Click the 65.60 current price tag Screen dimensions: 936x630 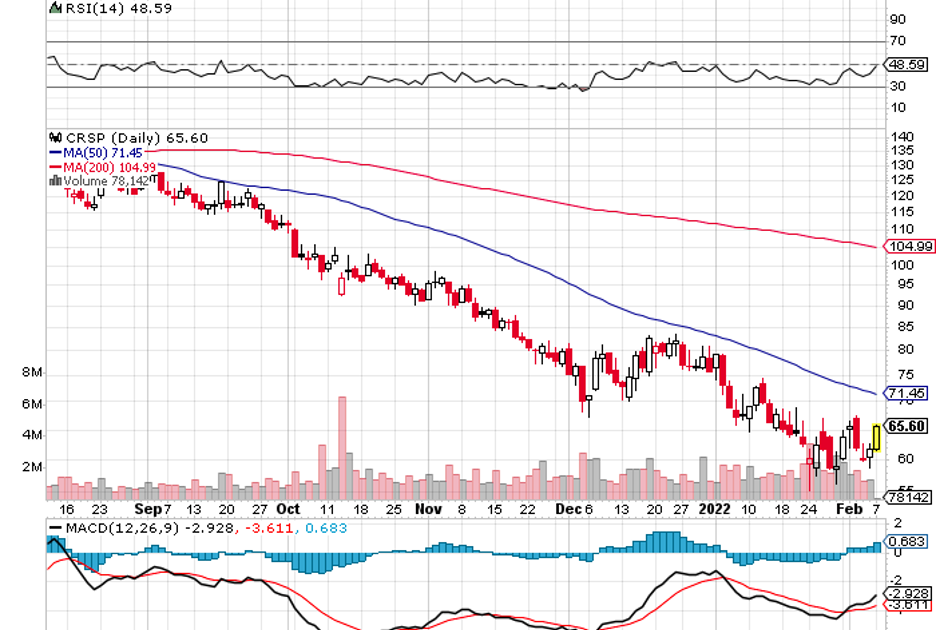point(905,426)
